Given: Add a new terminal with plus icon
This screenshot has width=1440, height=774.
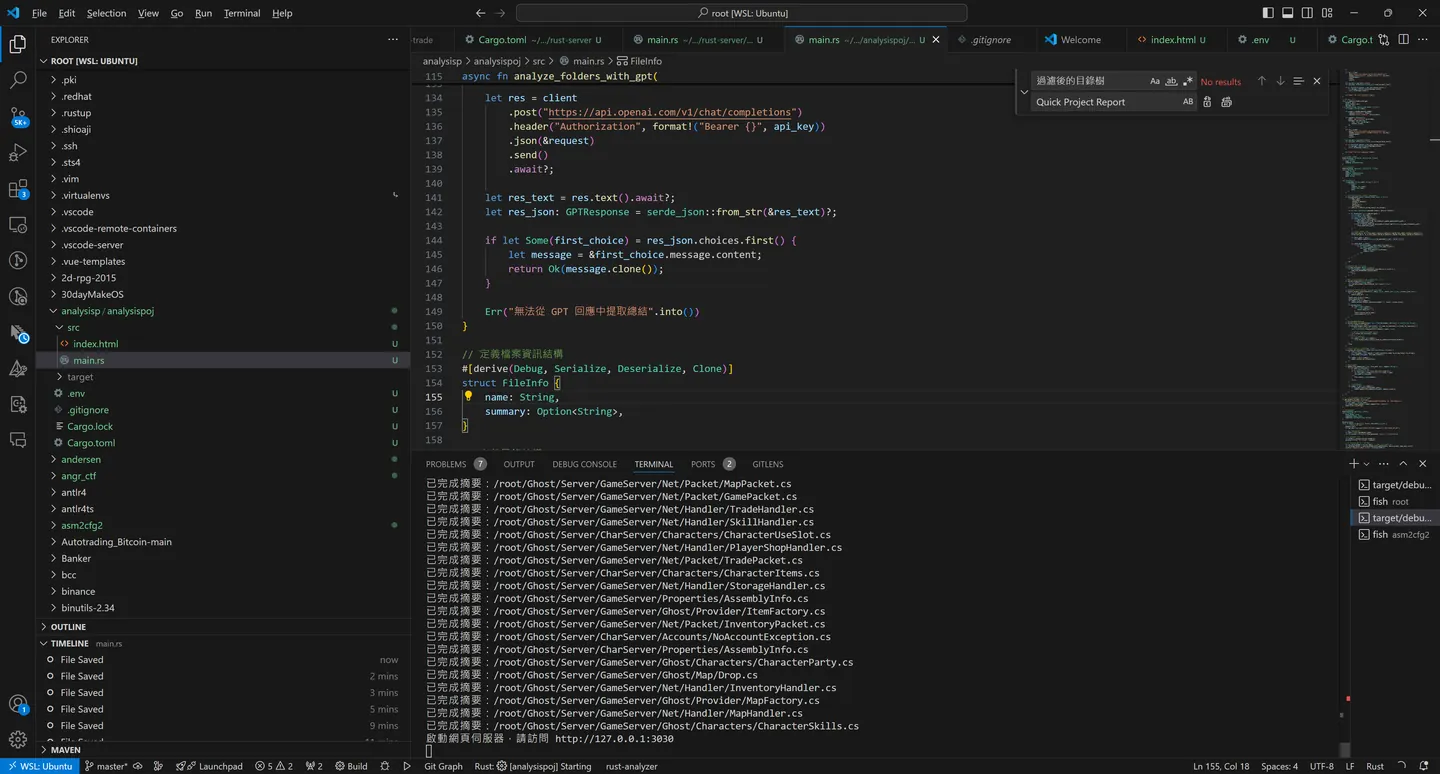Looking at the screenshot, I should (x=1354, y=464).
